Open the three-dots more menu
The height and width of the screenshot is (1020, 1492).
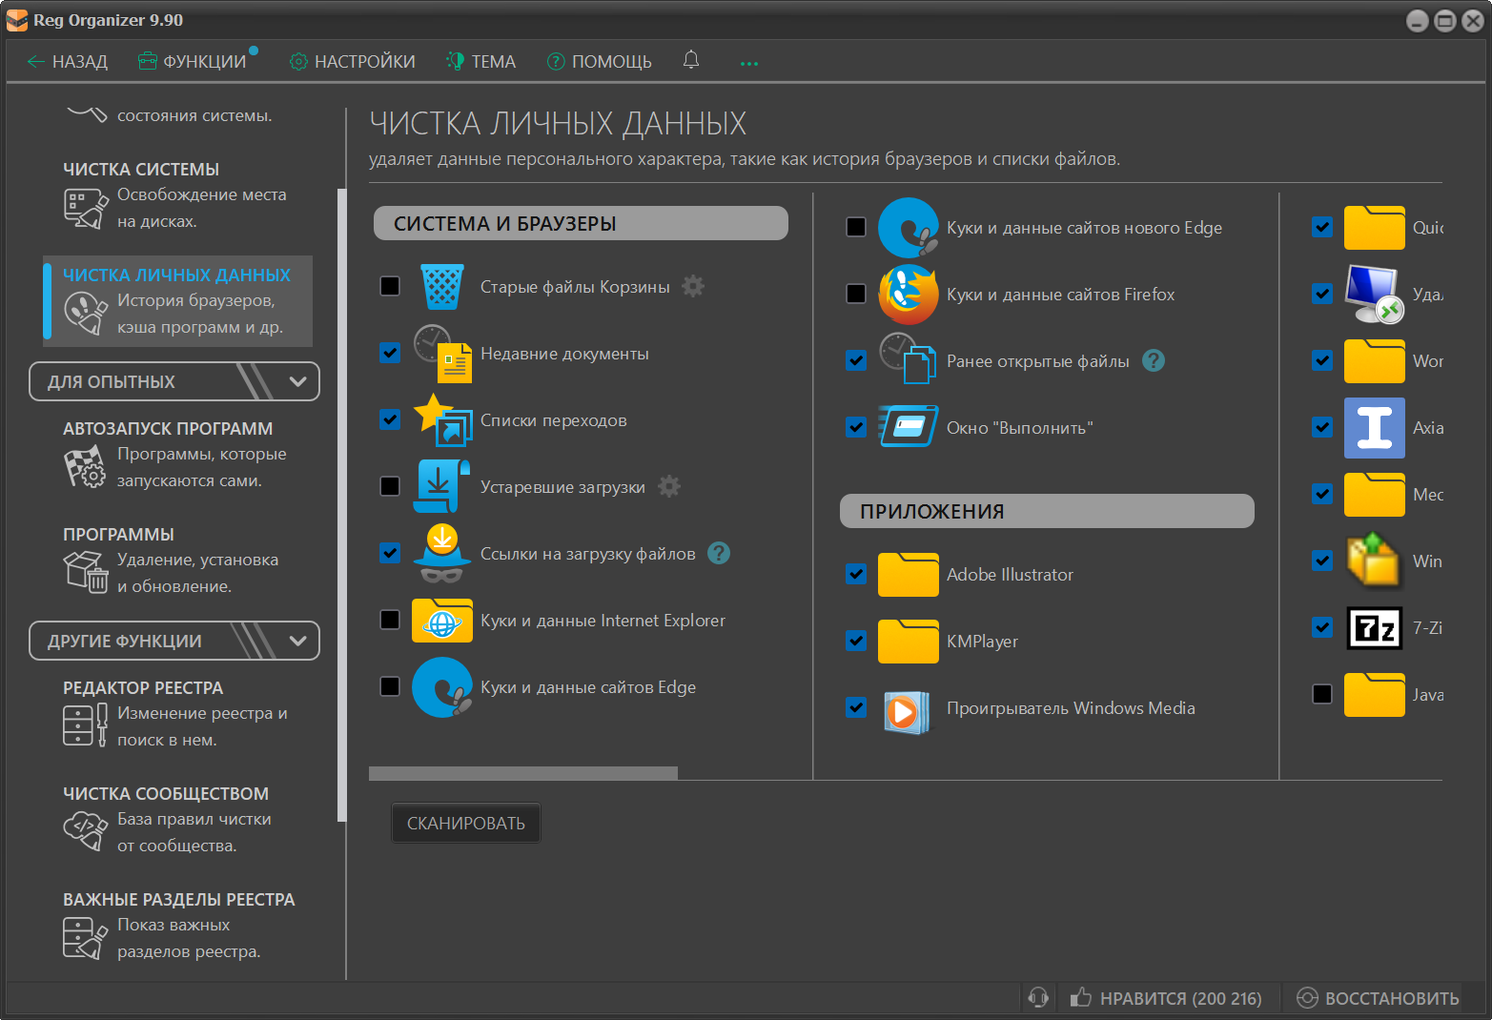click(x=749, y=63)
